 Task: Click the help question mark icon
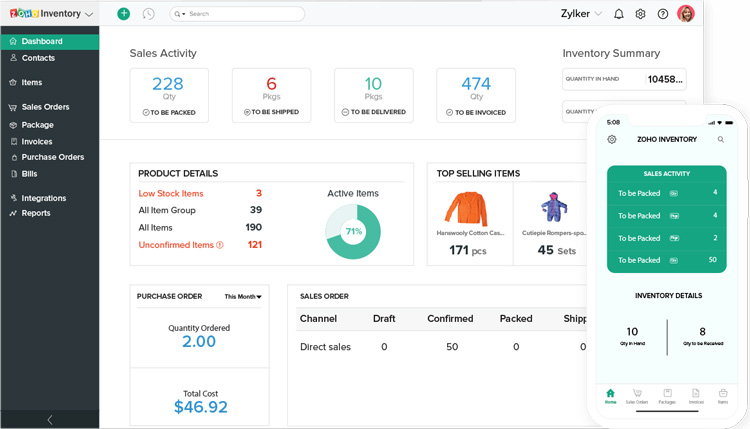(662, 14)
